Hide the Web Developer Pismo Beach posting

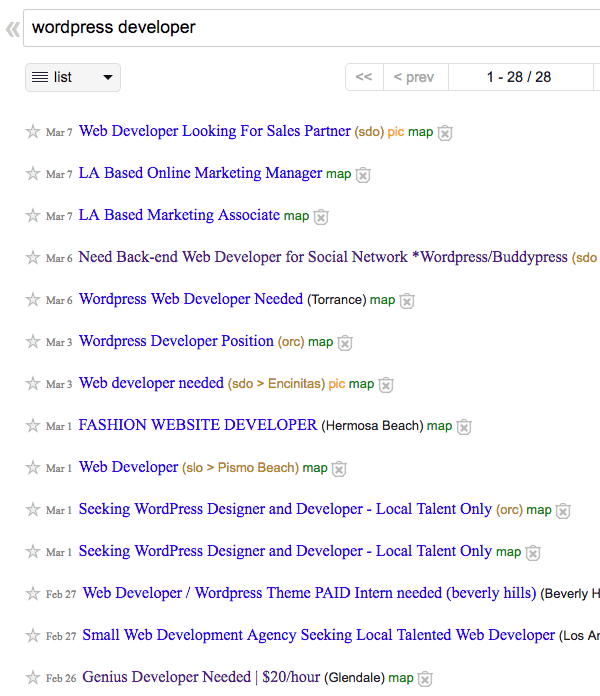point(339,469)
